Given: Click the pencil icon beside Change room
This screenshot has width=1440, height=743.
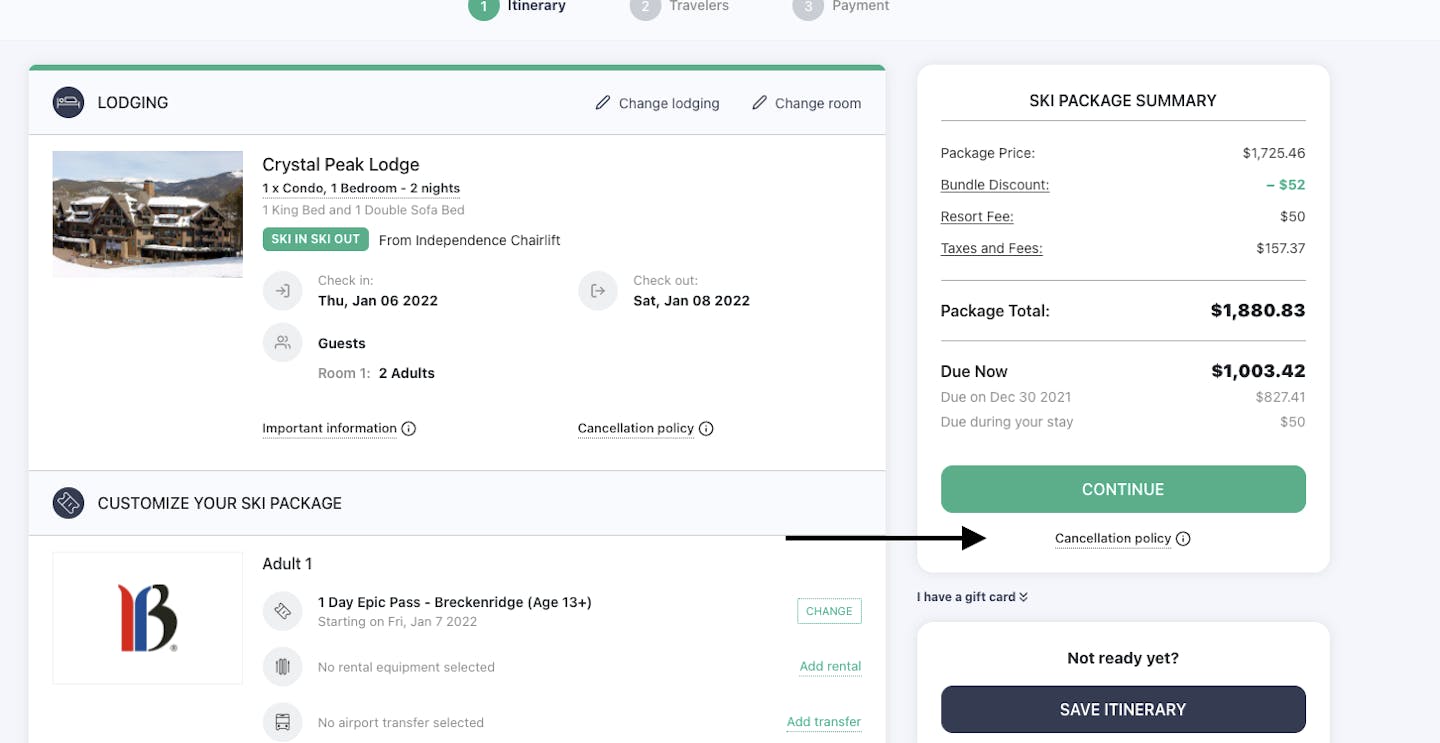Looking at the screenshot, I should (x=759, y=103).
